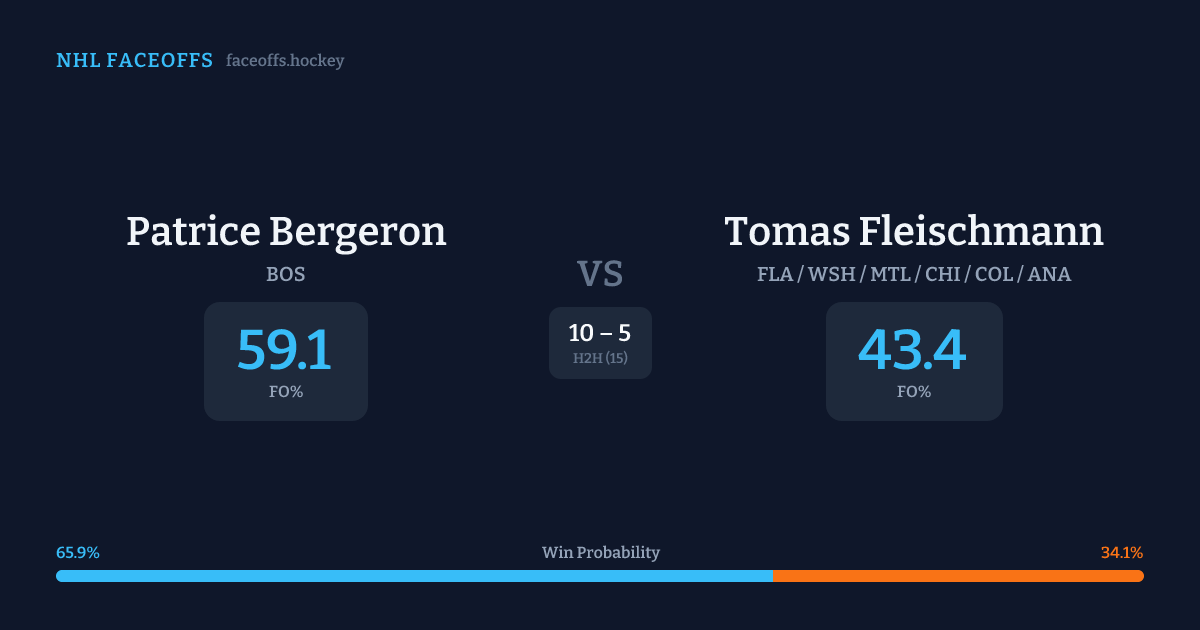Click the blue segment of the probability bar
Image resolution: width=1200 pixels, height=630 pixels.
[x=414, y=576]
